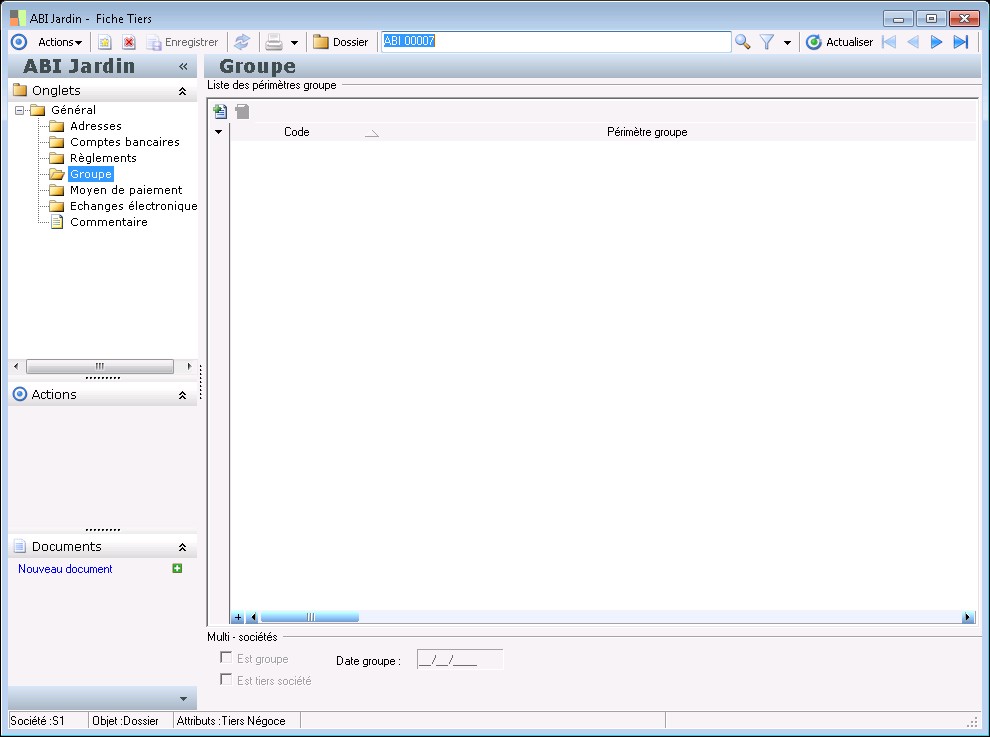
Task: Click the Nouveau document link
Action: (x=65, y=569)
